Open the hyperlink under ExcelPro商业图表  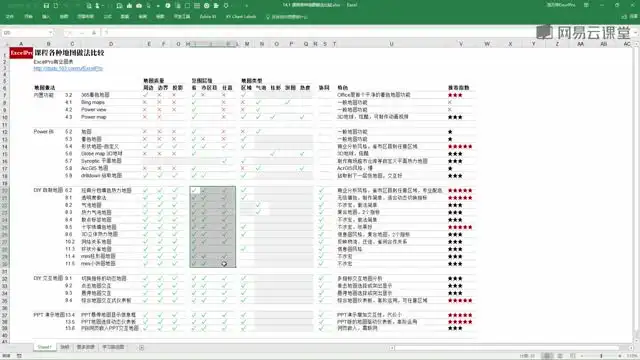click(x=68, y=69)
